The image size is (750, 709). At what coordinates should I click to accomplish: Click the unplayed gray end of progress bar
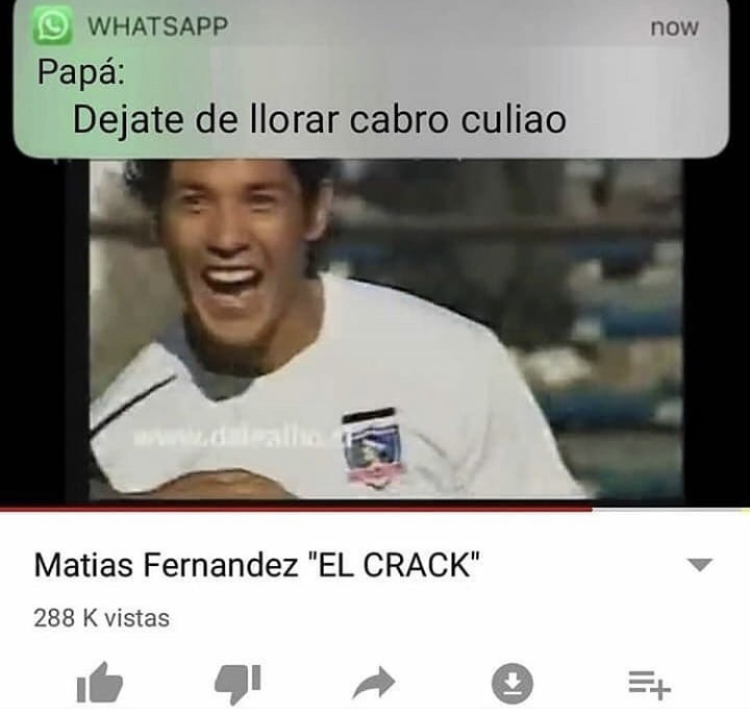(x=671, y=510)
